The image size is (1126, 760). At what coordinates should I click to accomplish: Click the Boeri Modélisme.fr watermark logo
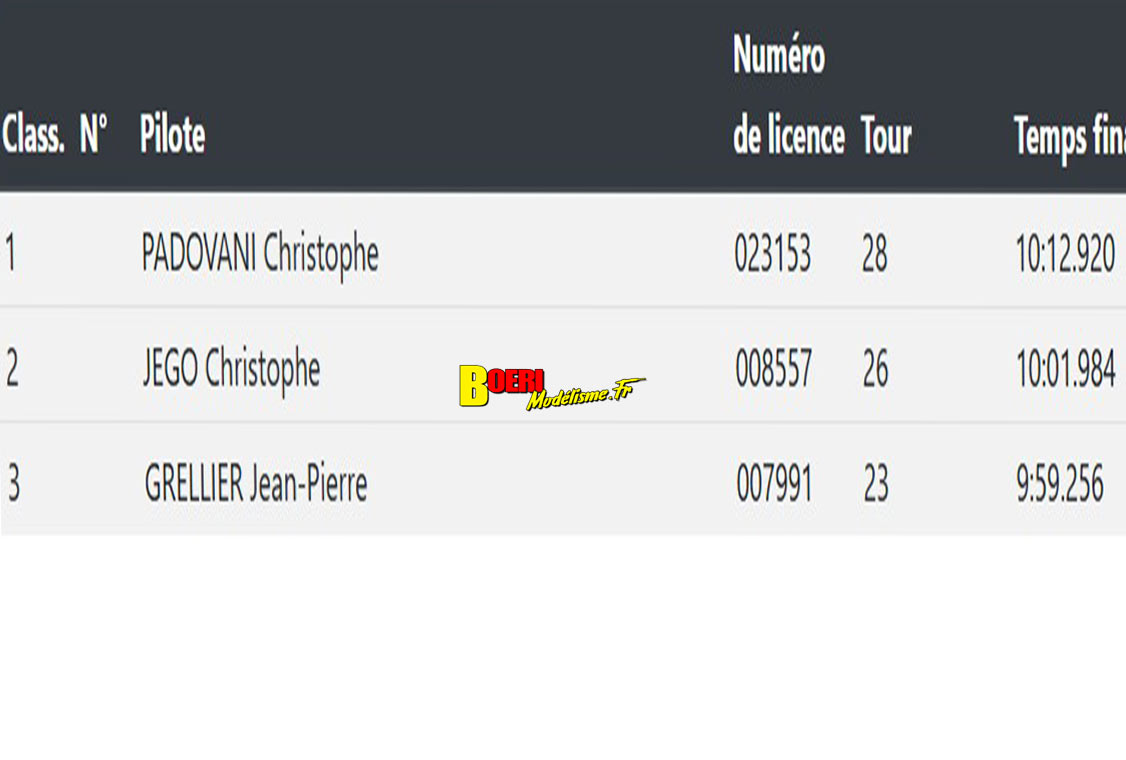551,387
